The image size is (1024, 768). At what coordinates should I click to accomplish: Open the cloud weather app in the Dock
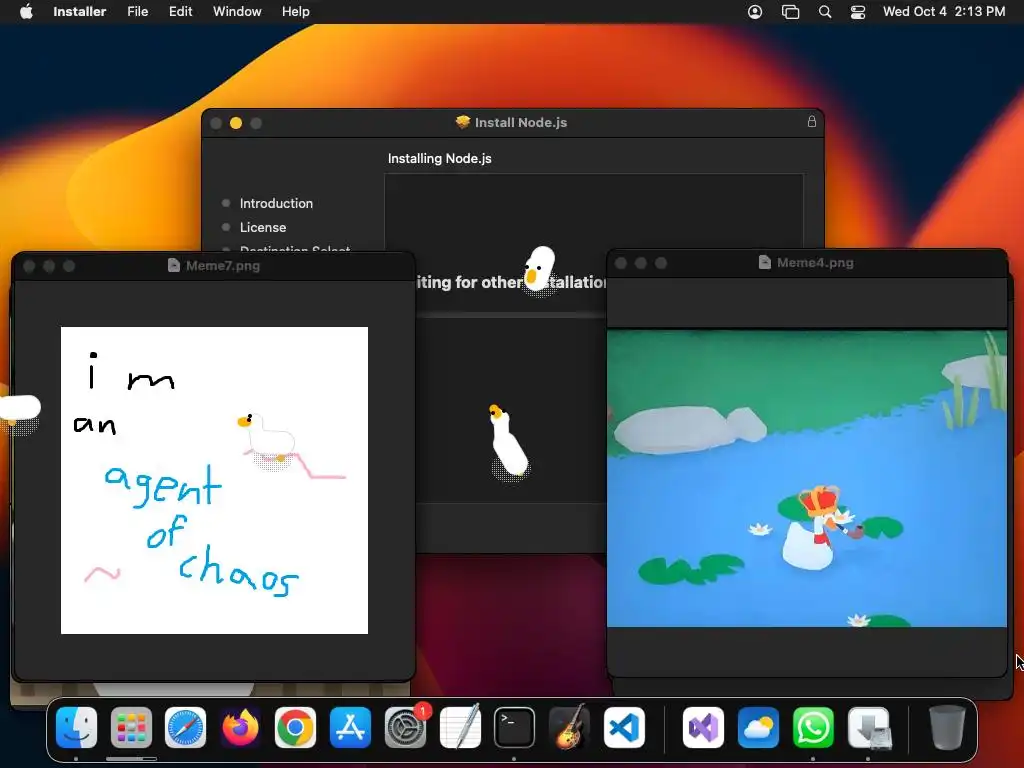pyautogui.click(x=758, y=727)
